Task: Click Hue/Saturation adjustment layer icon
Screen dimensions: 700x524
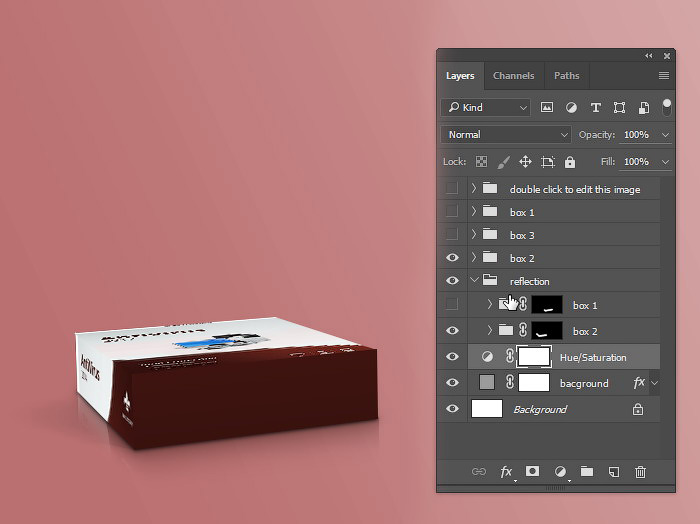Action: click(487, 357)
